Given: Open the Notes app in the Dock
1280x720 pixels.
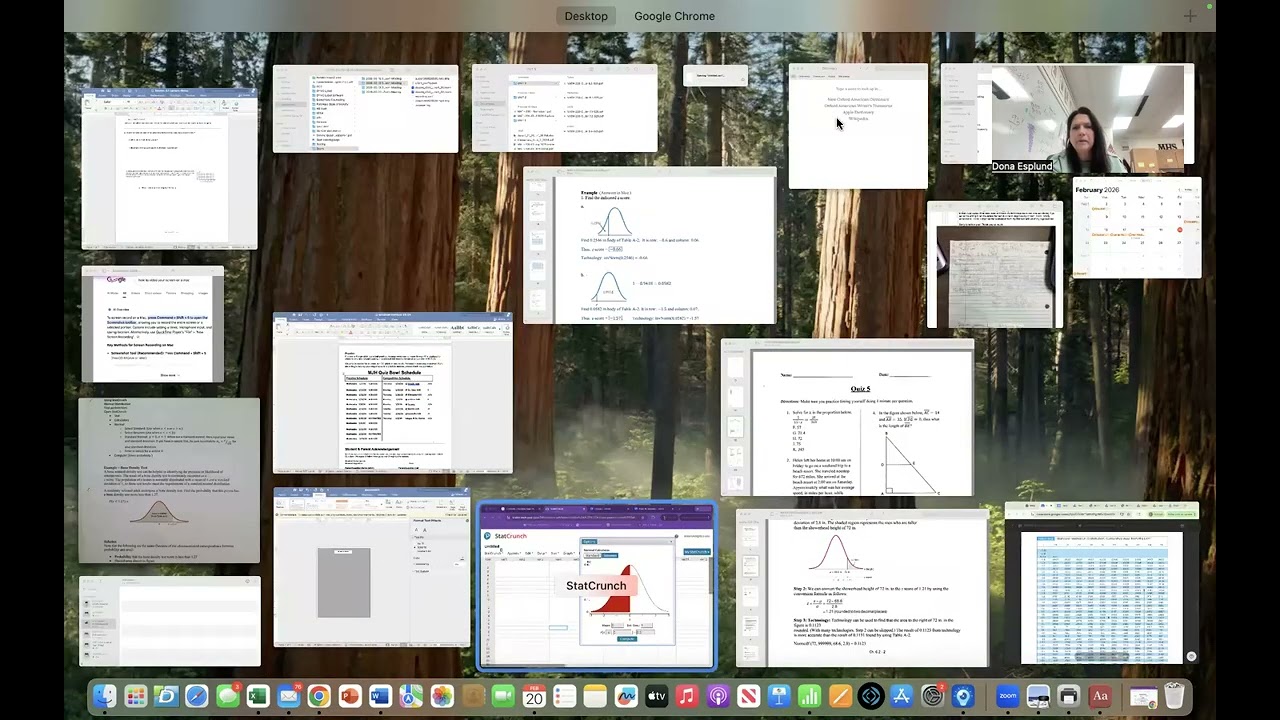Looking at the screenshot, I should click(594, 696).
